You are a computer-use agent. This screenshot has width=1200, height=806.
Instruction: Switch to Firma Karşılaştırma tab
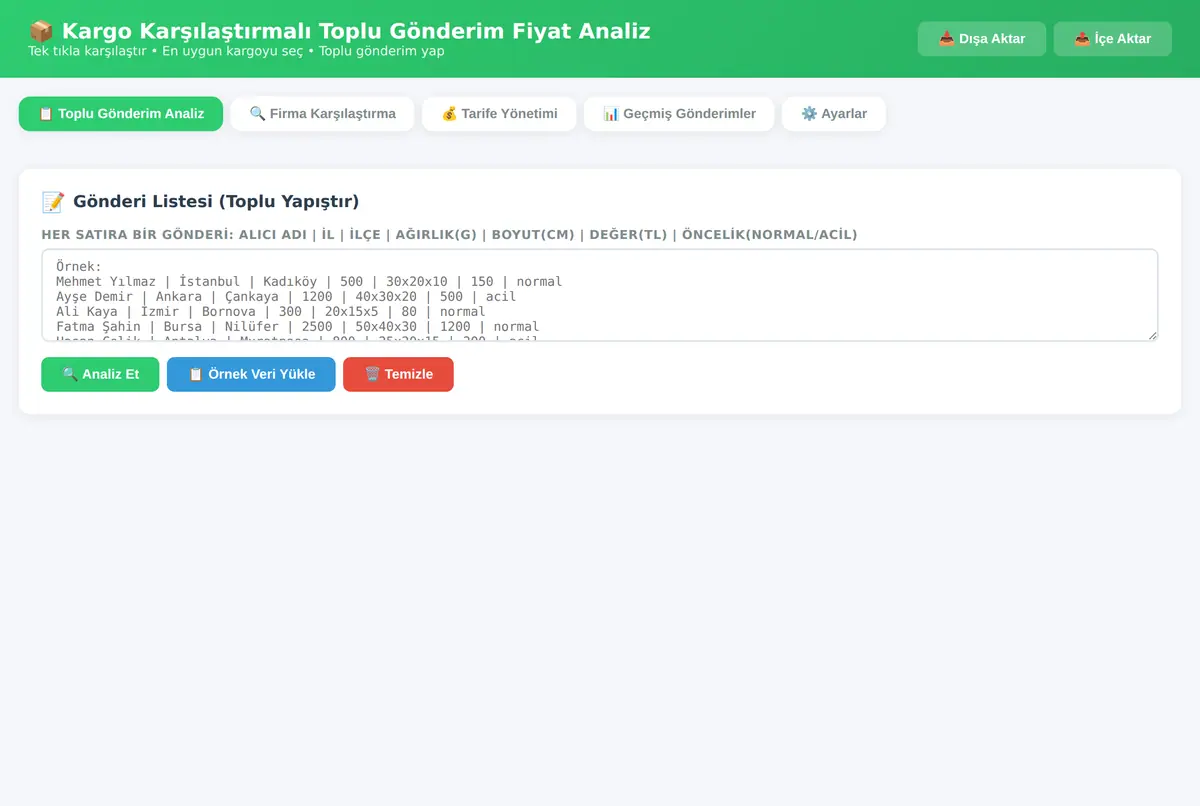pos(322,114)
